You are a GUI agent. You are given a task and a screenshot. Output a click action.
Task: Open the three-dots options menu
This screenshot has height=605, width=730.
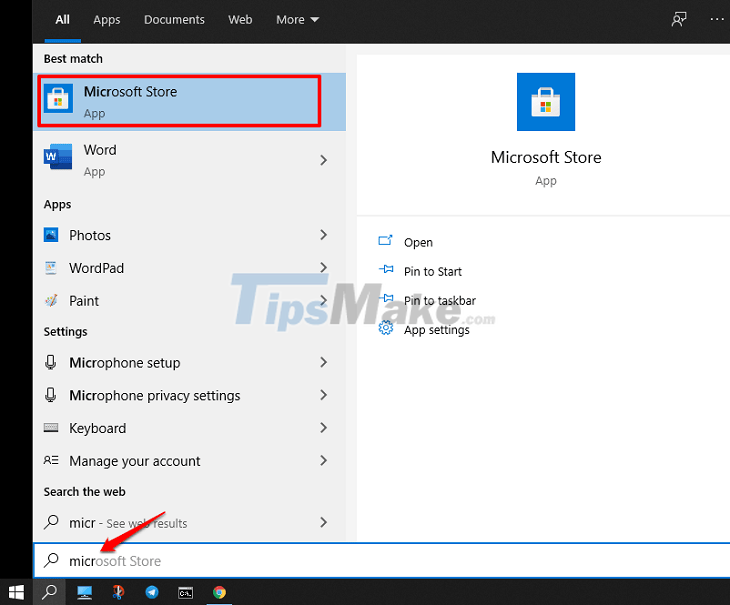[717, 19]
